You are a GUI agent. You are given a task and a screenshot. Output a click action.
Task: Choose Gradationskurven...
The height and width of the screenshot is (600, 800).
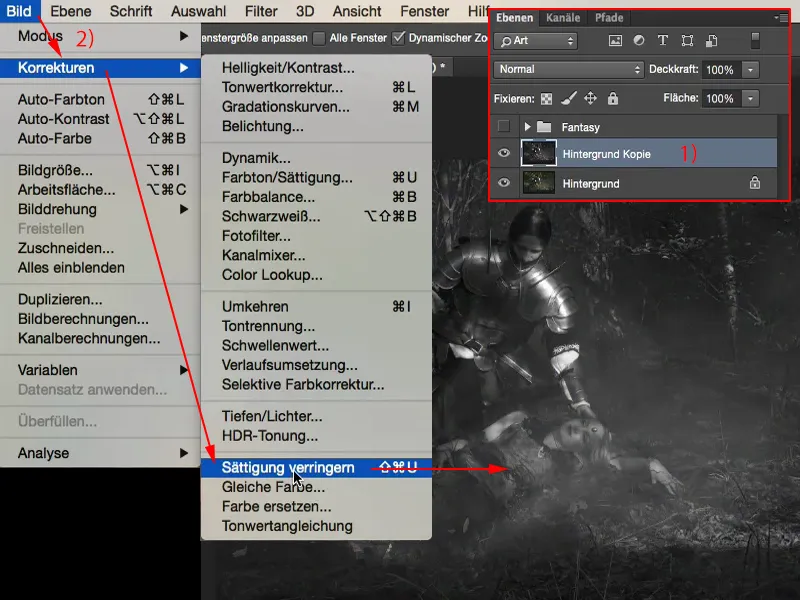click(316, 107)
